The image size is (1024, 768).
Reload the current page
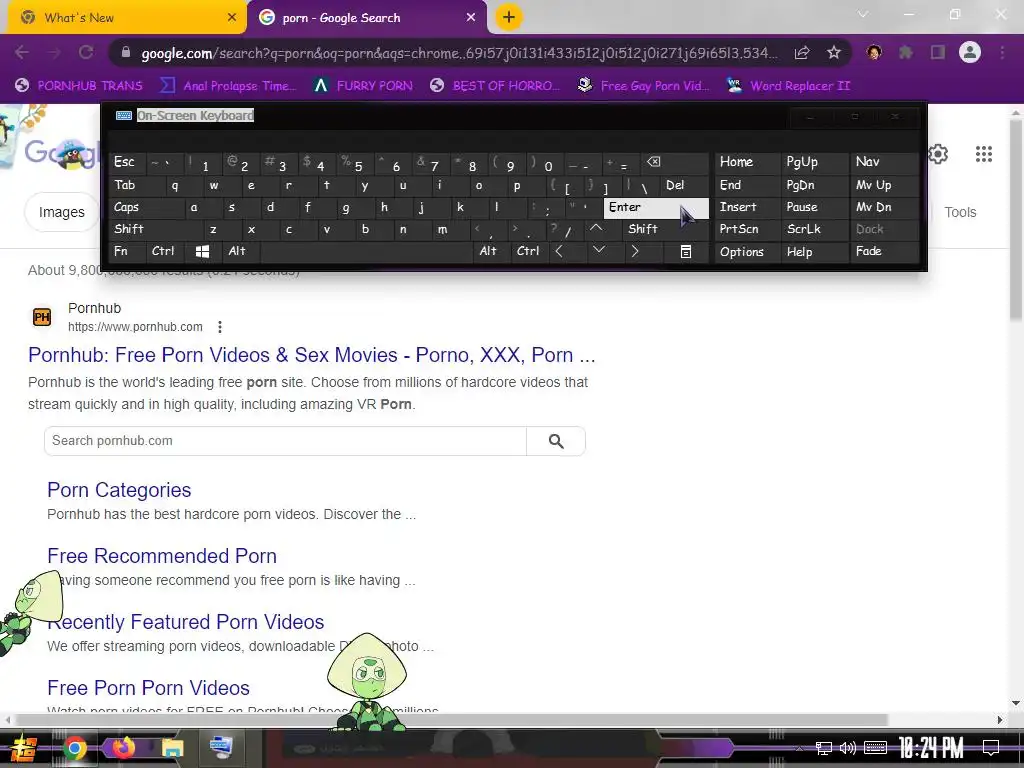click(x=86, y=53)
